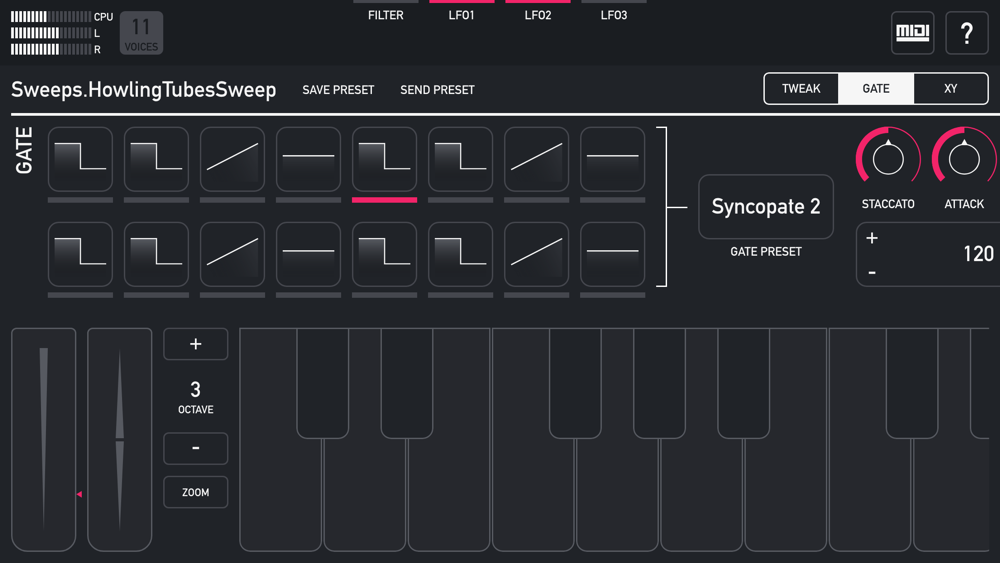Viewport: 1000px width, 563px height.
Task: Open preset name Sweeps.HowlingTubesSweep
Action: pyautogui.click(x=143, y=89)
